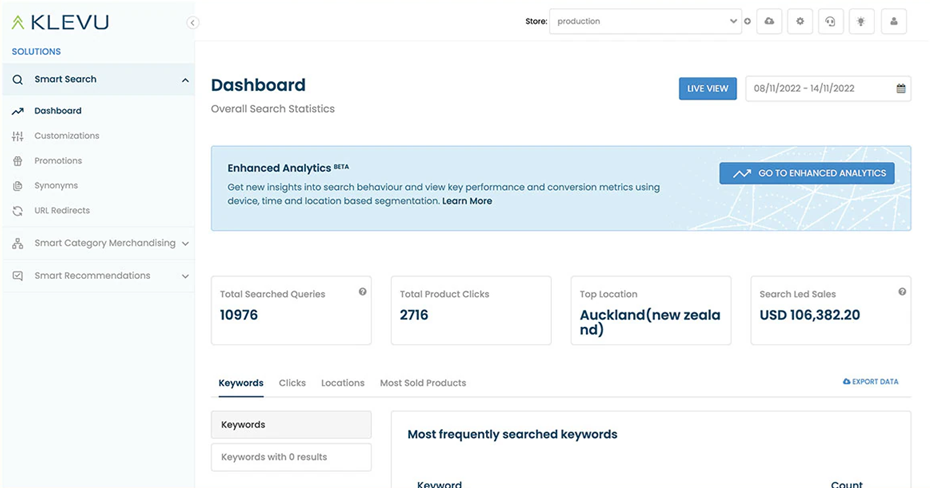Select Keywords with 0 results option
Viewport: 930px width, 488px height.
coord(291,457)
